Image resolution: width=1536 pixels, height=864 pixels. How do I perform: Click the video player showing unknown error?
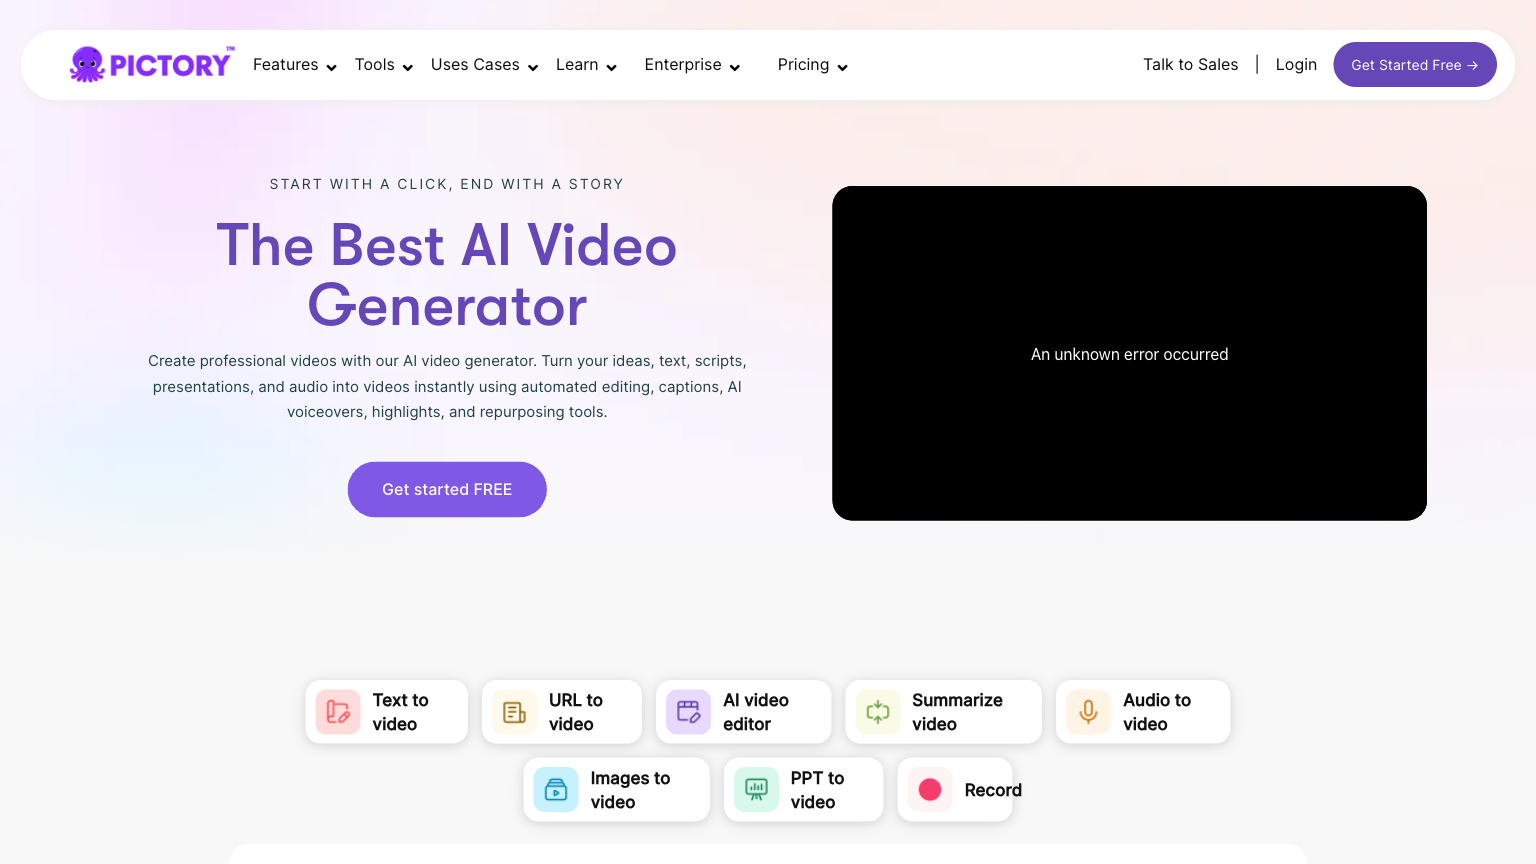[1129, 353]
